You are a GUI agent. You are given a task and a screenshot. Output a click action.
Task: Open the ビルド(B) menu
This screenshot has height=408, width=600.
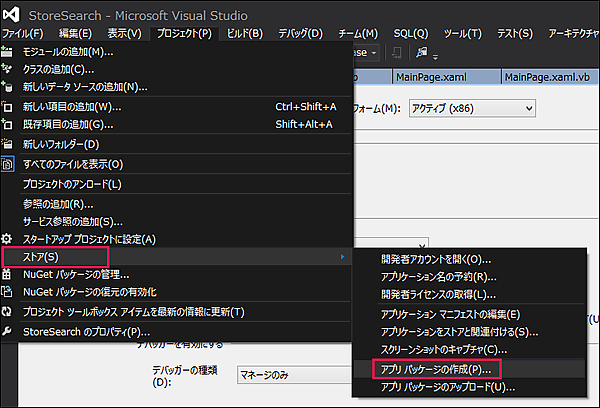tap(245, 33)
